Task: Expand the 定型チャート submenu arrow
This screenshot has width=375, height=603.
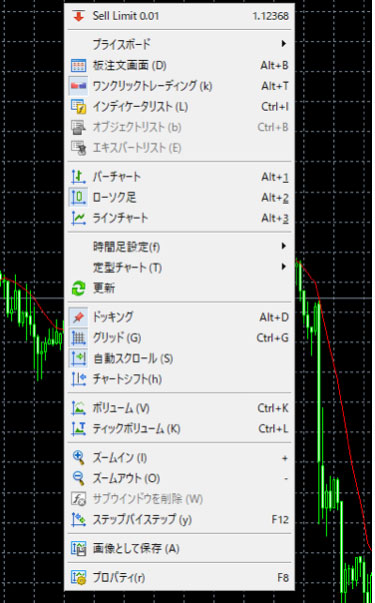Action: coord(283,267)
